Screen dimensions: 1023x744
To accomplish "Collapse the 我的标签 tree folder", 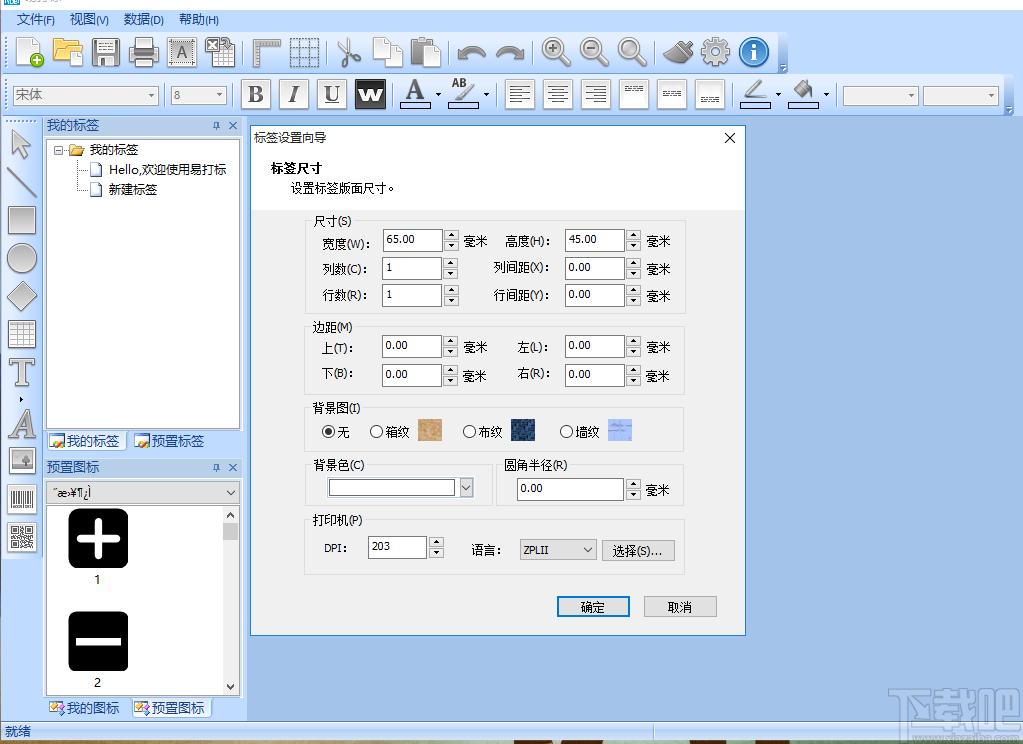I will pyautogui.click(x=59, y=150).
